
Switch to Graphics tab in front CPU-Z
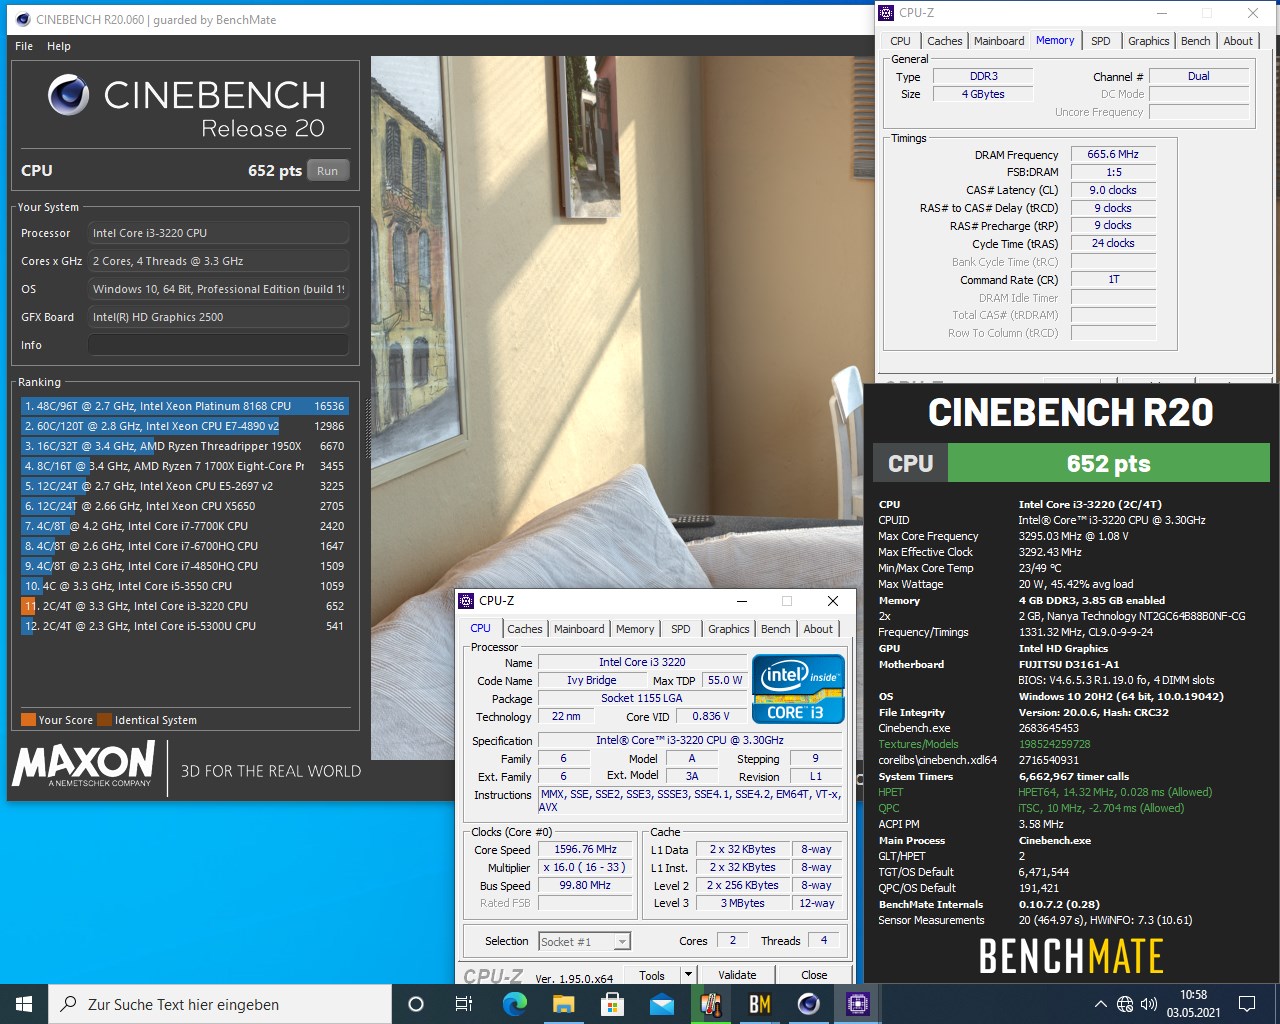click(728, 629)
